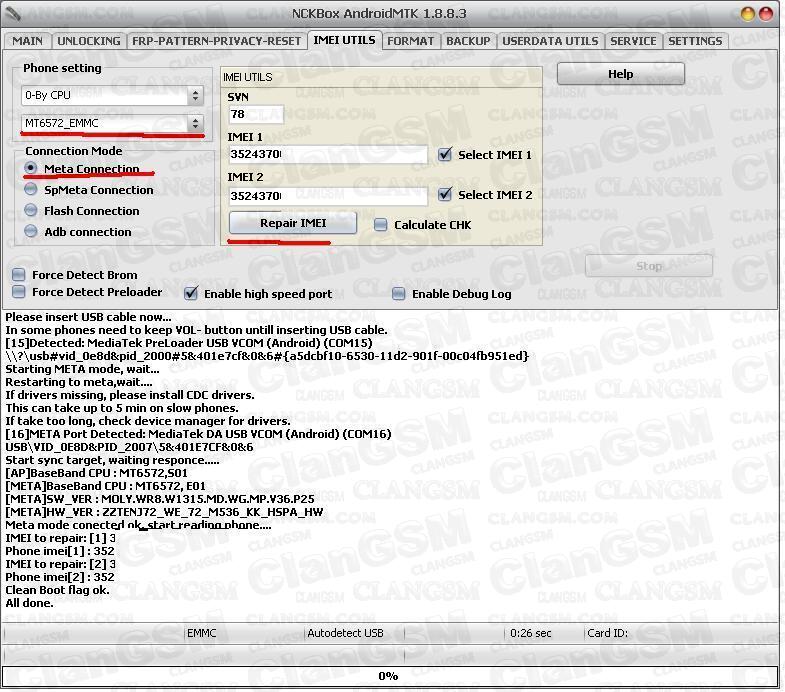
Task: Close the NCKBox AndroidMTK window
Action: pyautogui.click(x=767, y=13)
